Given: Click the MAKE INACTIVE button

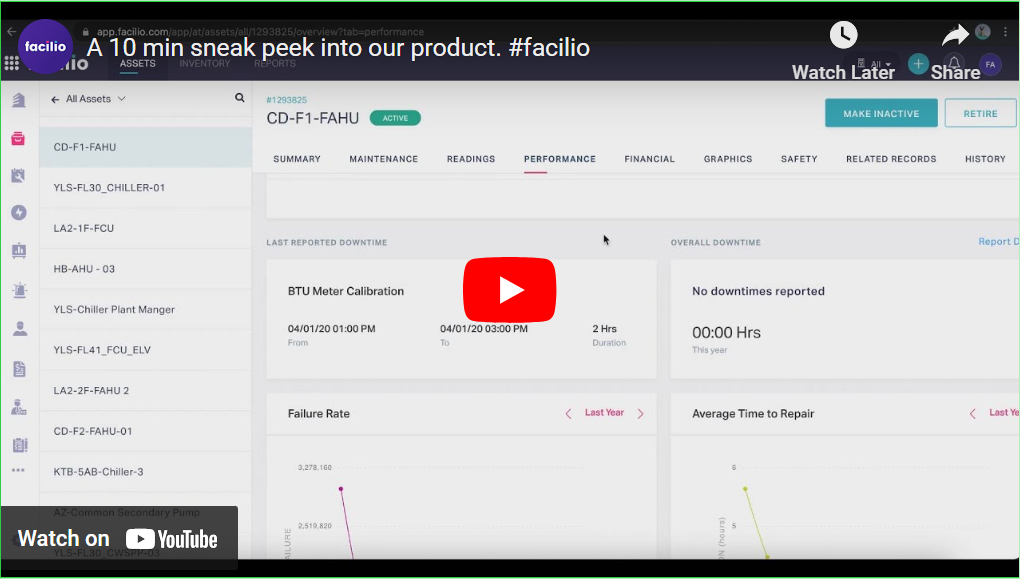Looking at the screenshot, I should (881, 112).
